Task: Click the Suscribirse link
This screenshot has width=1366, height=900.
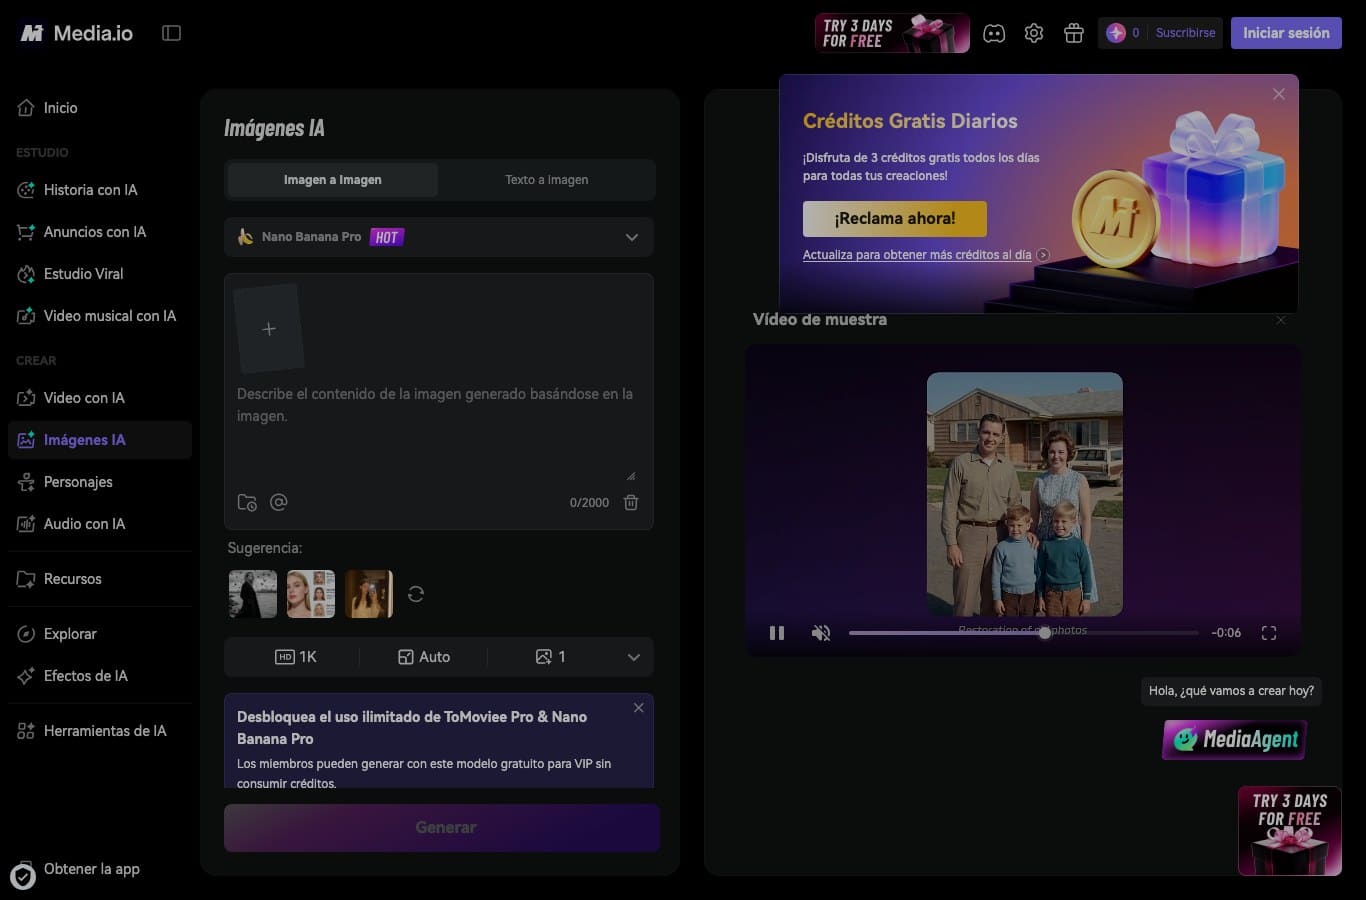Action: [1186, 33]
